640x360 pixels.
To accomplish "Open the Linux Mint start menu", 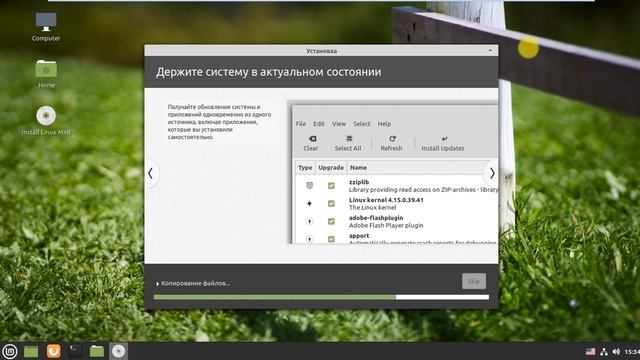I will pos(10,351).
